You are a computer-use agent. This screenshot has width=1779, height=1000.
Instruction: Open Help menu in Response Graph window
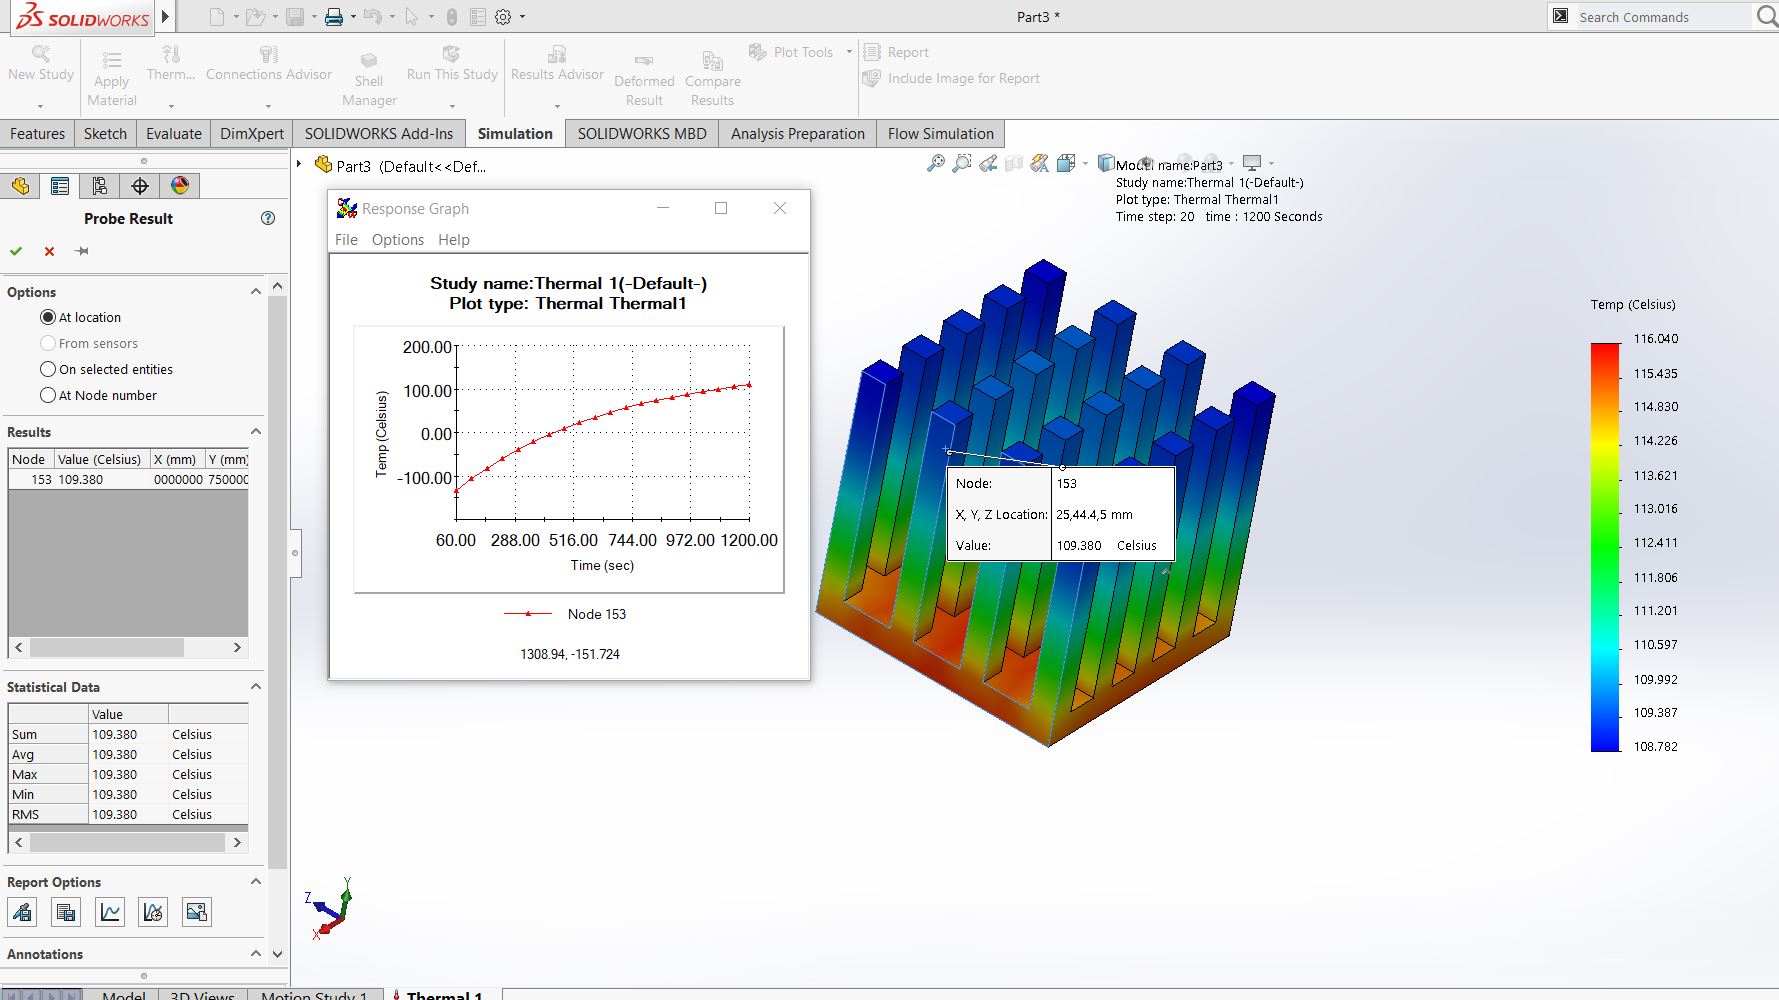[x=454, y=240]
